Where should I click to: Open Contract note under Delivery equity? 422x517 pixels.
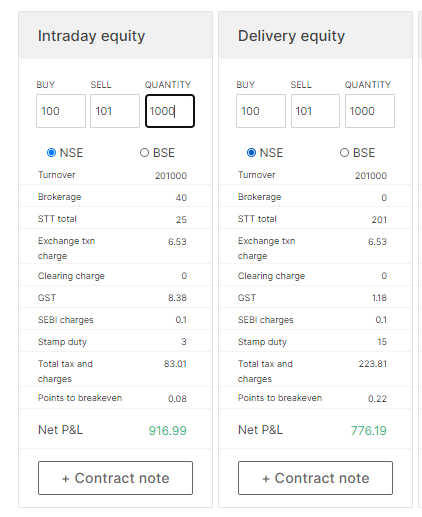315,478
